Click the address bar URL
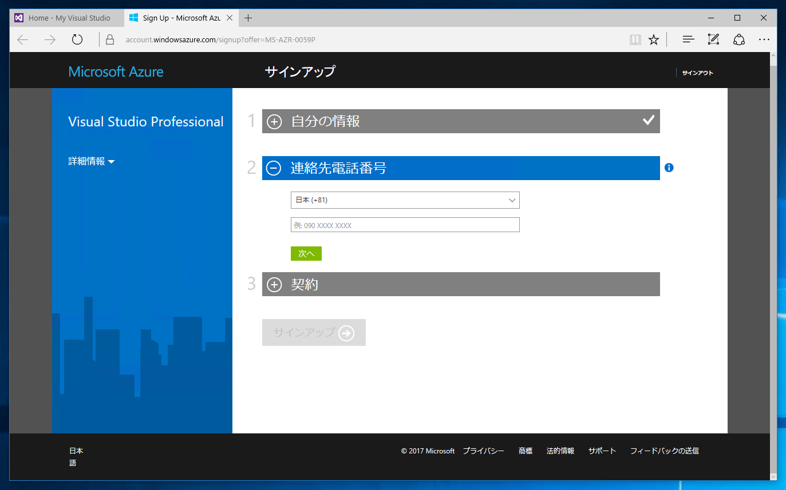The height and width of the screenshot is (490, 786). point(220,40)
